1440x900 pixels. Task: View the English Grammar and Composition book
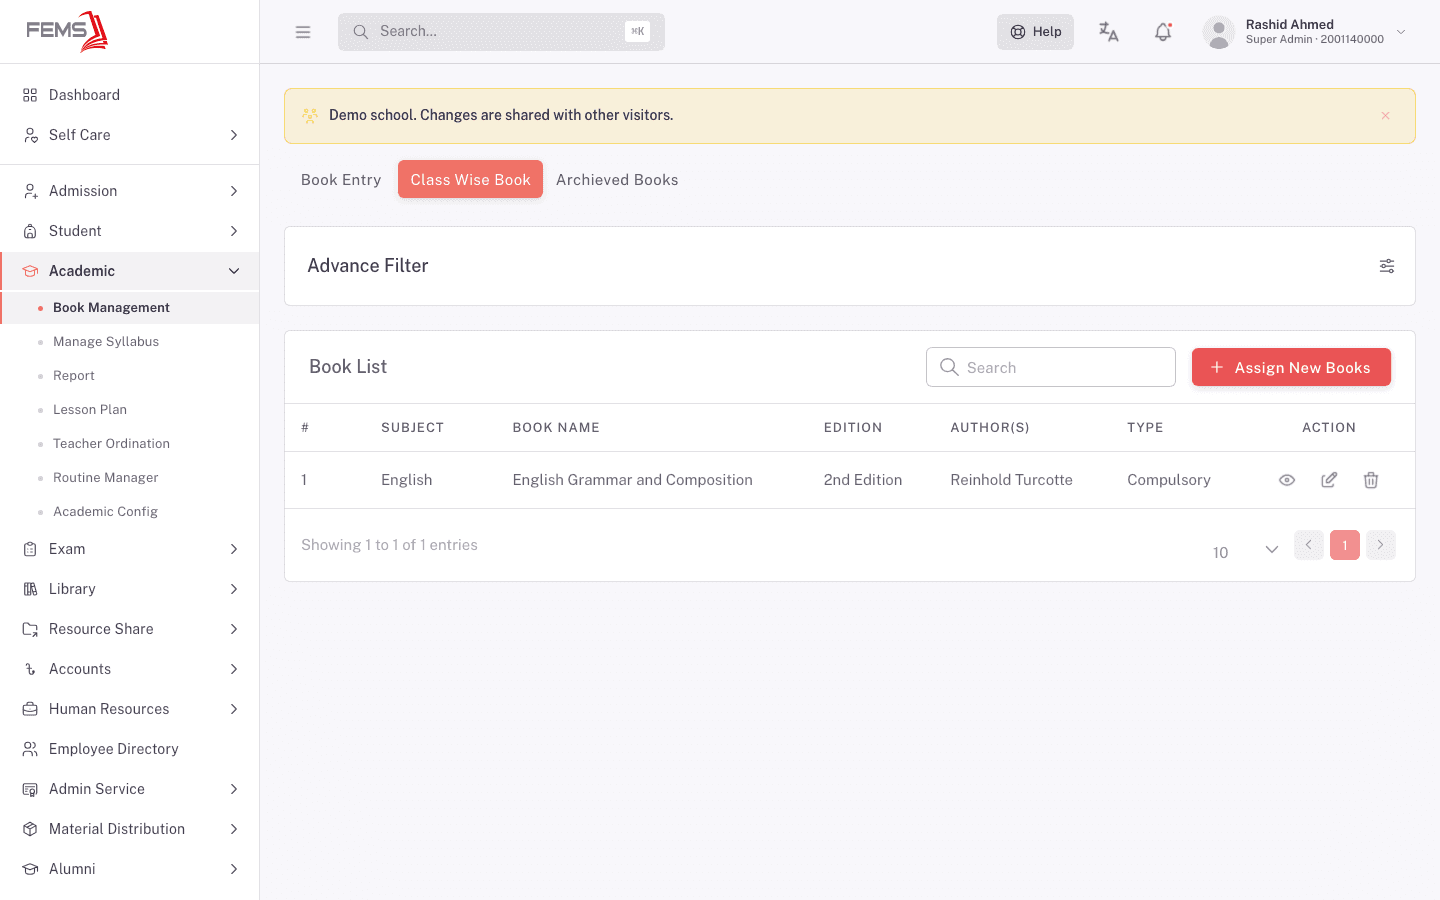[x=1287, y=480]
